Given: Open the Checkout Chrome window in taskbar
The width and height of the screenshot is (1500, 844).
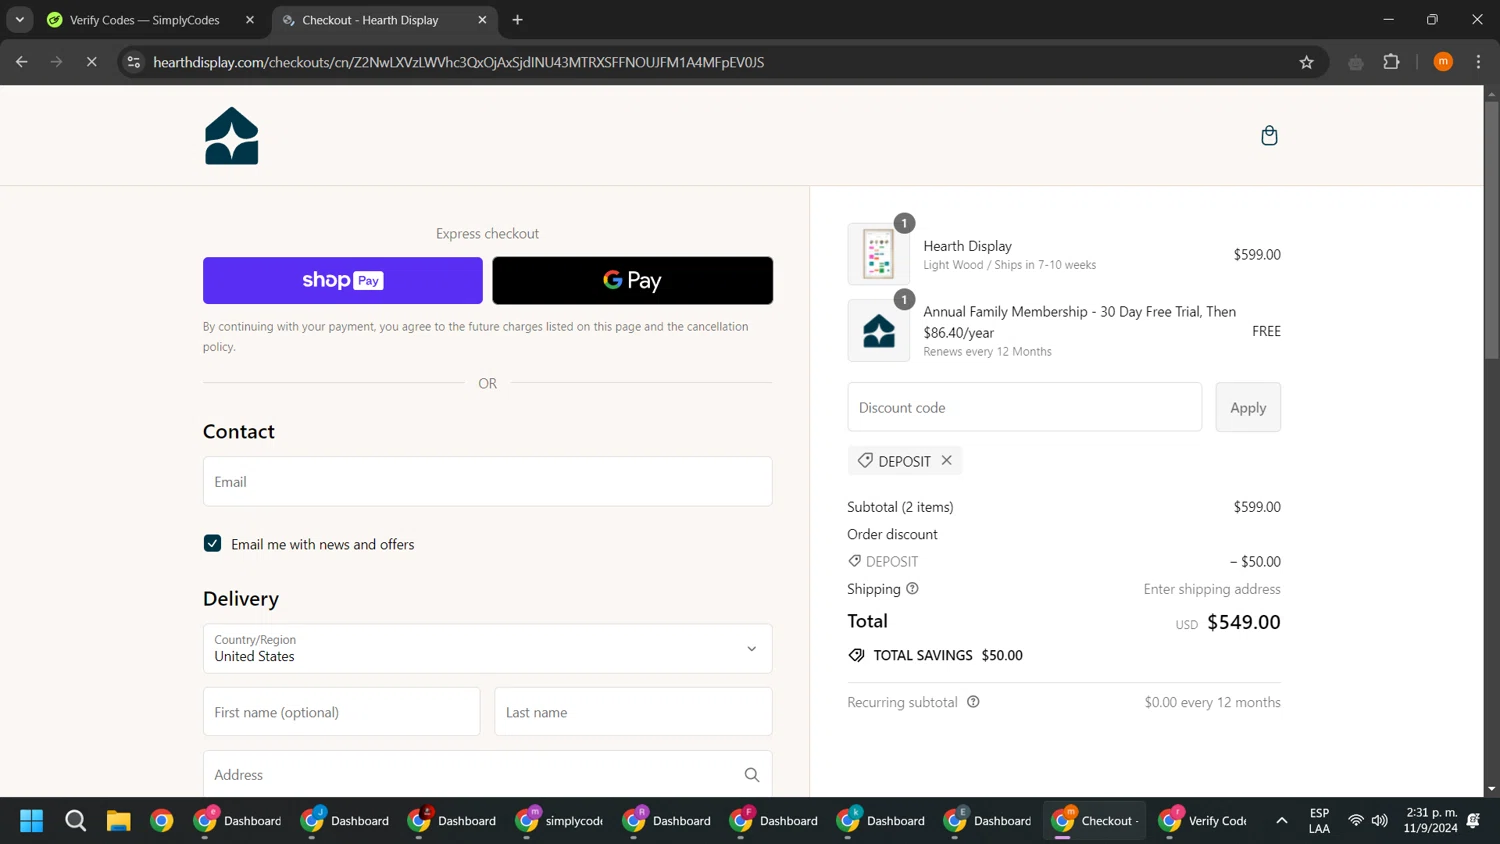Looking at the screenshot, I should 1094,821.
